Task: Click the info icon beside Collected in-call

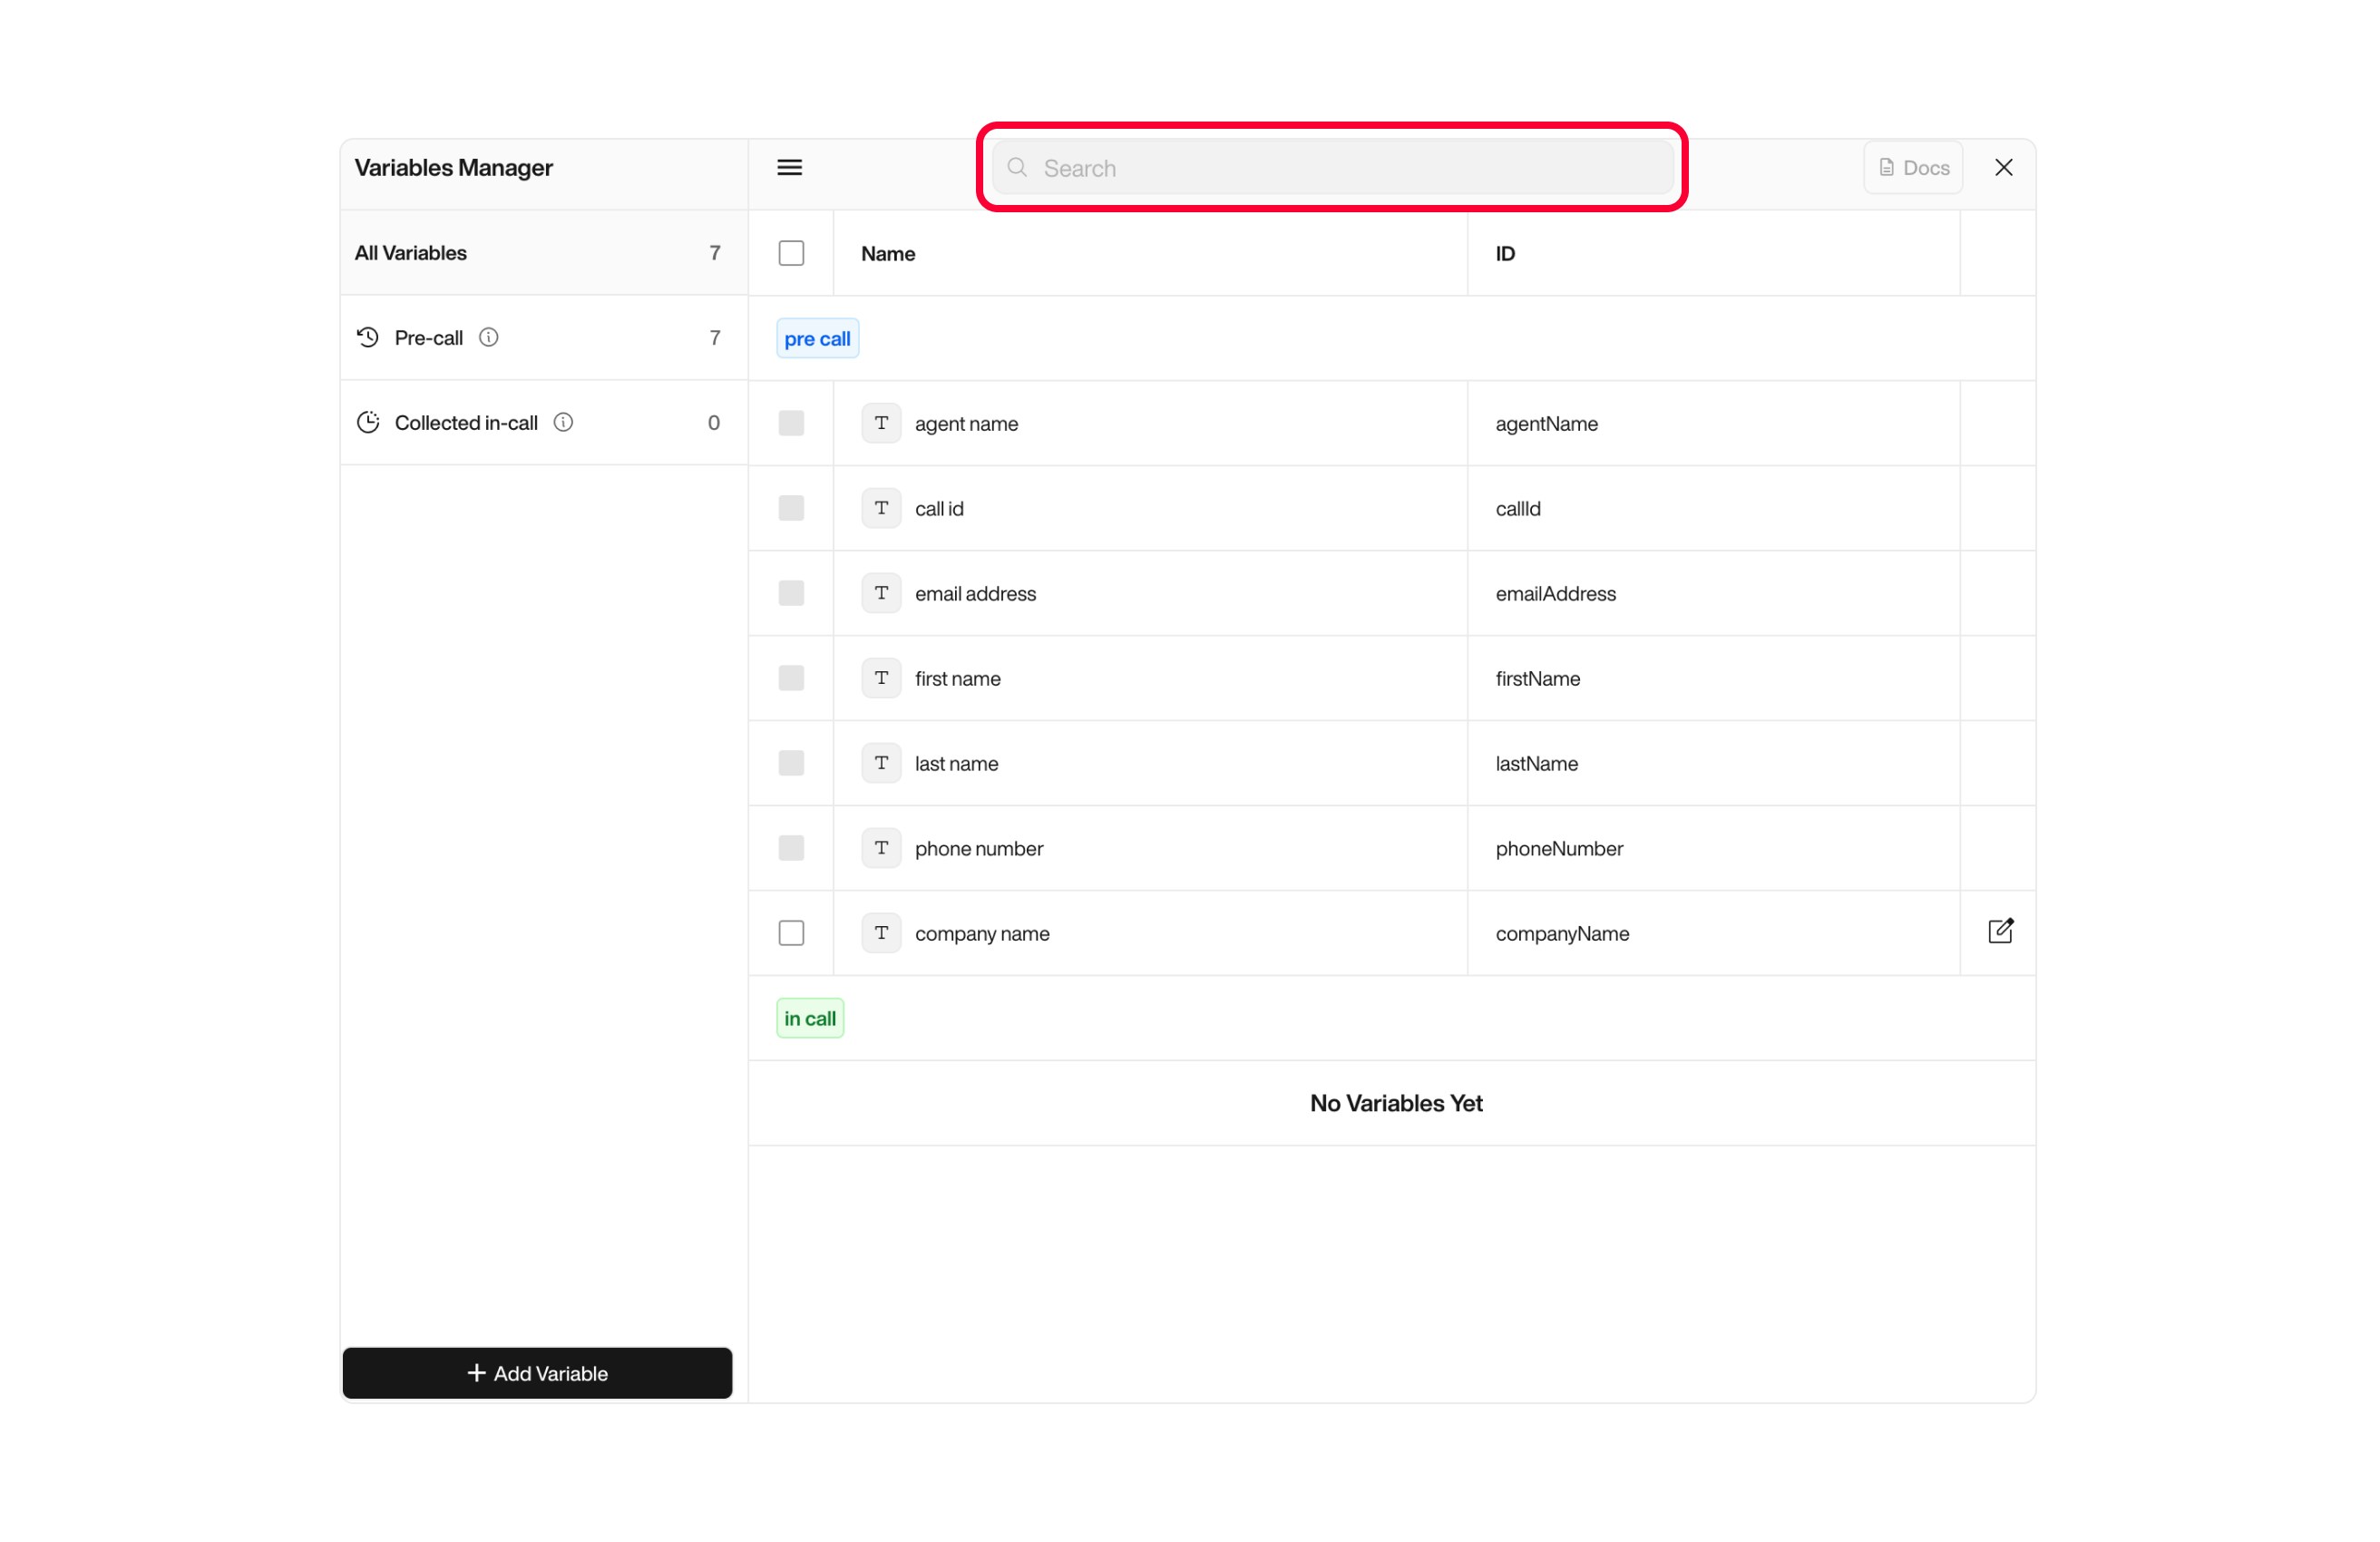Action: pyautogui.click(x=563, y=422)
